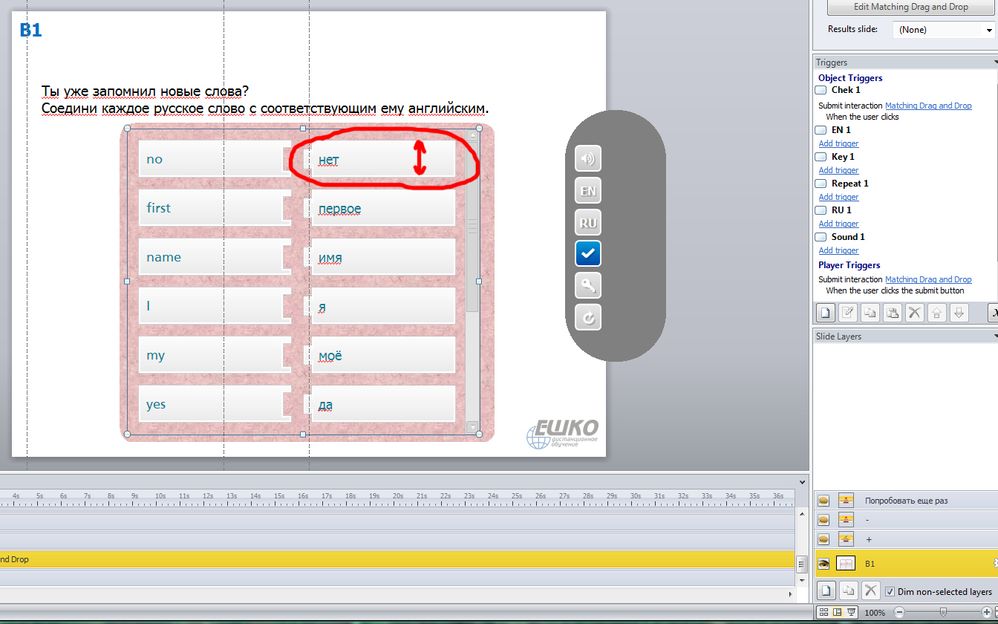This screenshot has height=624, width=998.
Task: Select the Sound 1 object icon in Triggers
Action: pos(821,237)
